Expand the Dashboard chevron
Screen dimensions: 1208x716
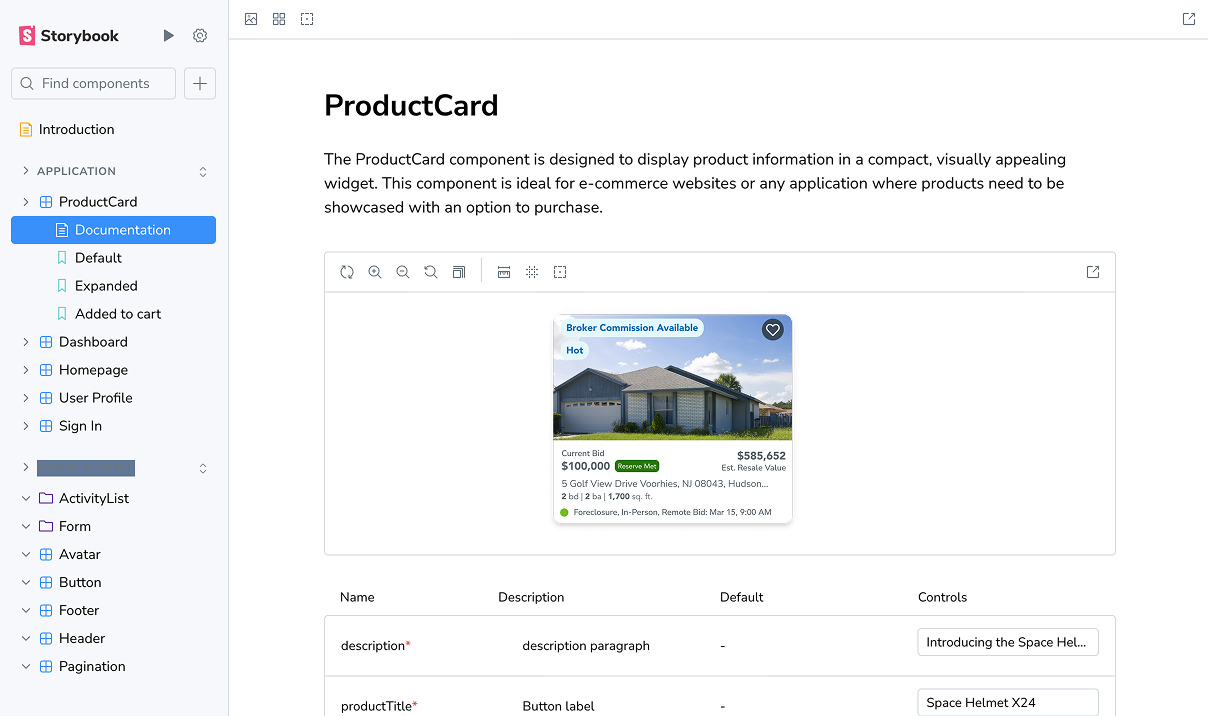coord(26,342)
